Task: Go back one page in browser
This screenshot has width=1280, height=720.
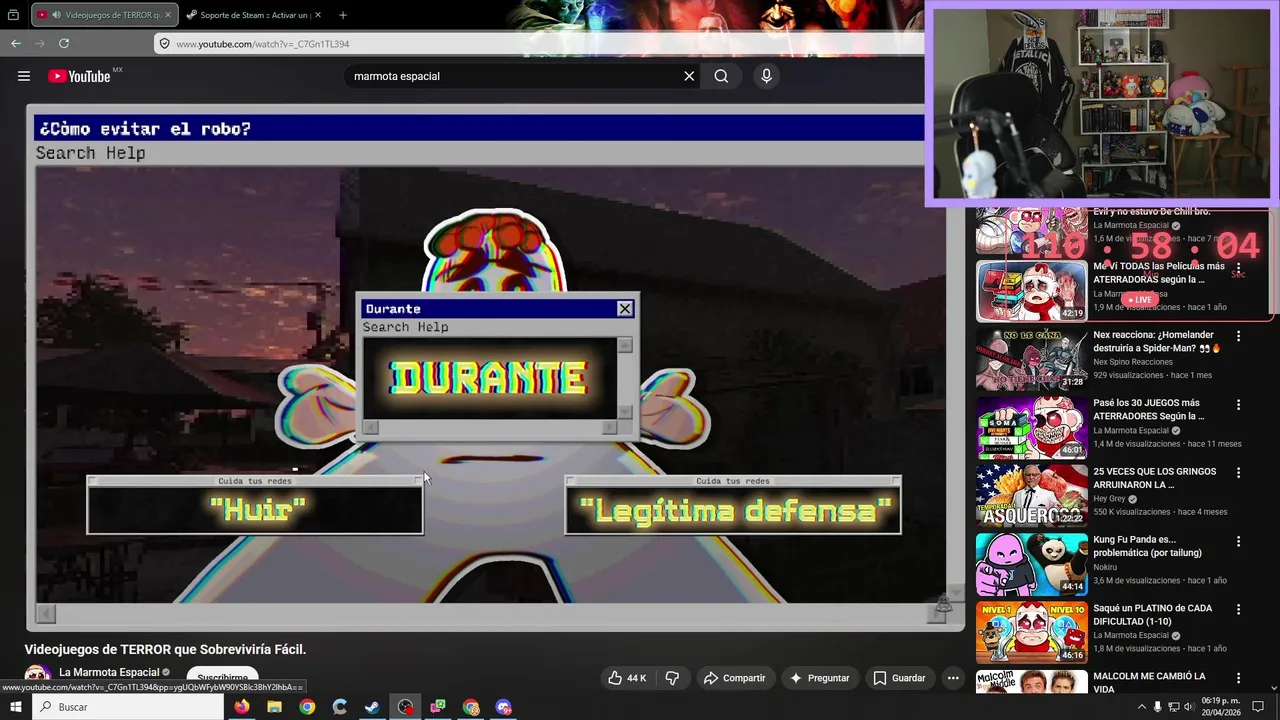Action: [16, 44]
